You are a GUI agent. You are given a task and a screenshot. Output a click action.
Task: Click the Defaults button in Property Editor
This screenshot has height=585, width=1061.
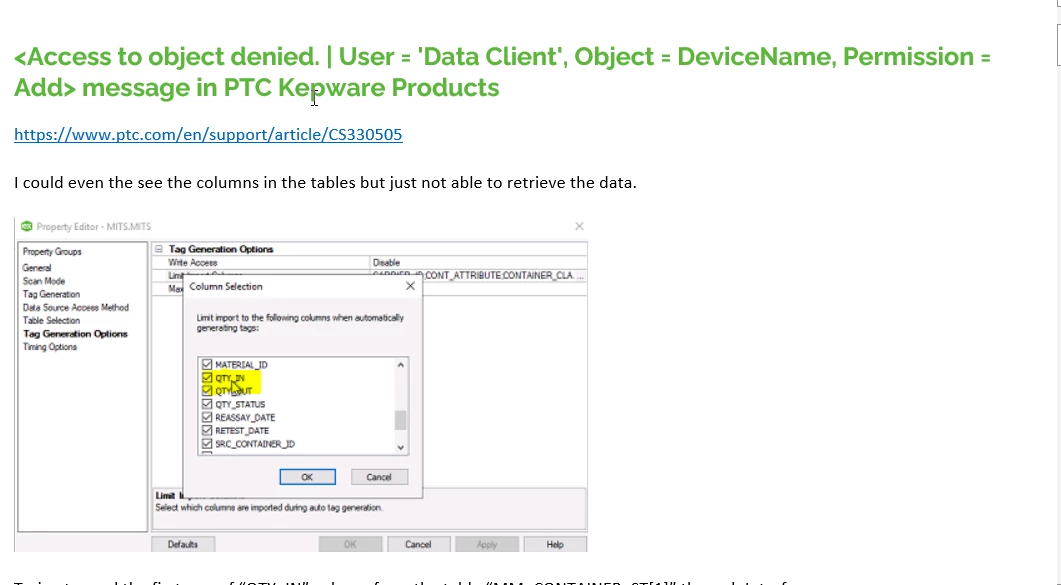click(x=183, y=544)
